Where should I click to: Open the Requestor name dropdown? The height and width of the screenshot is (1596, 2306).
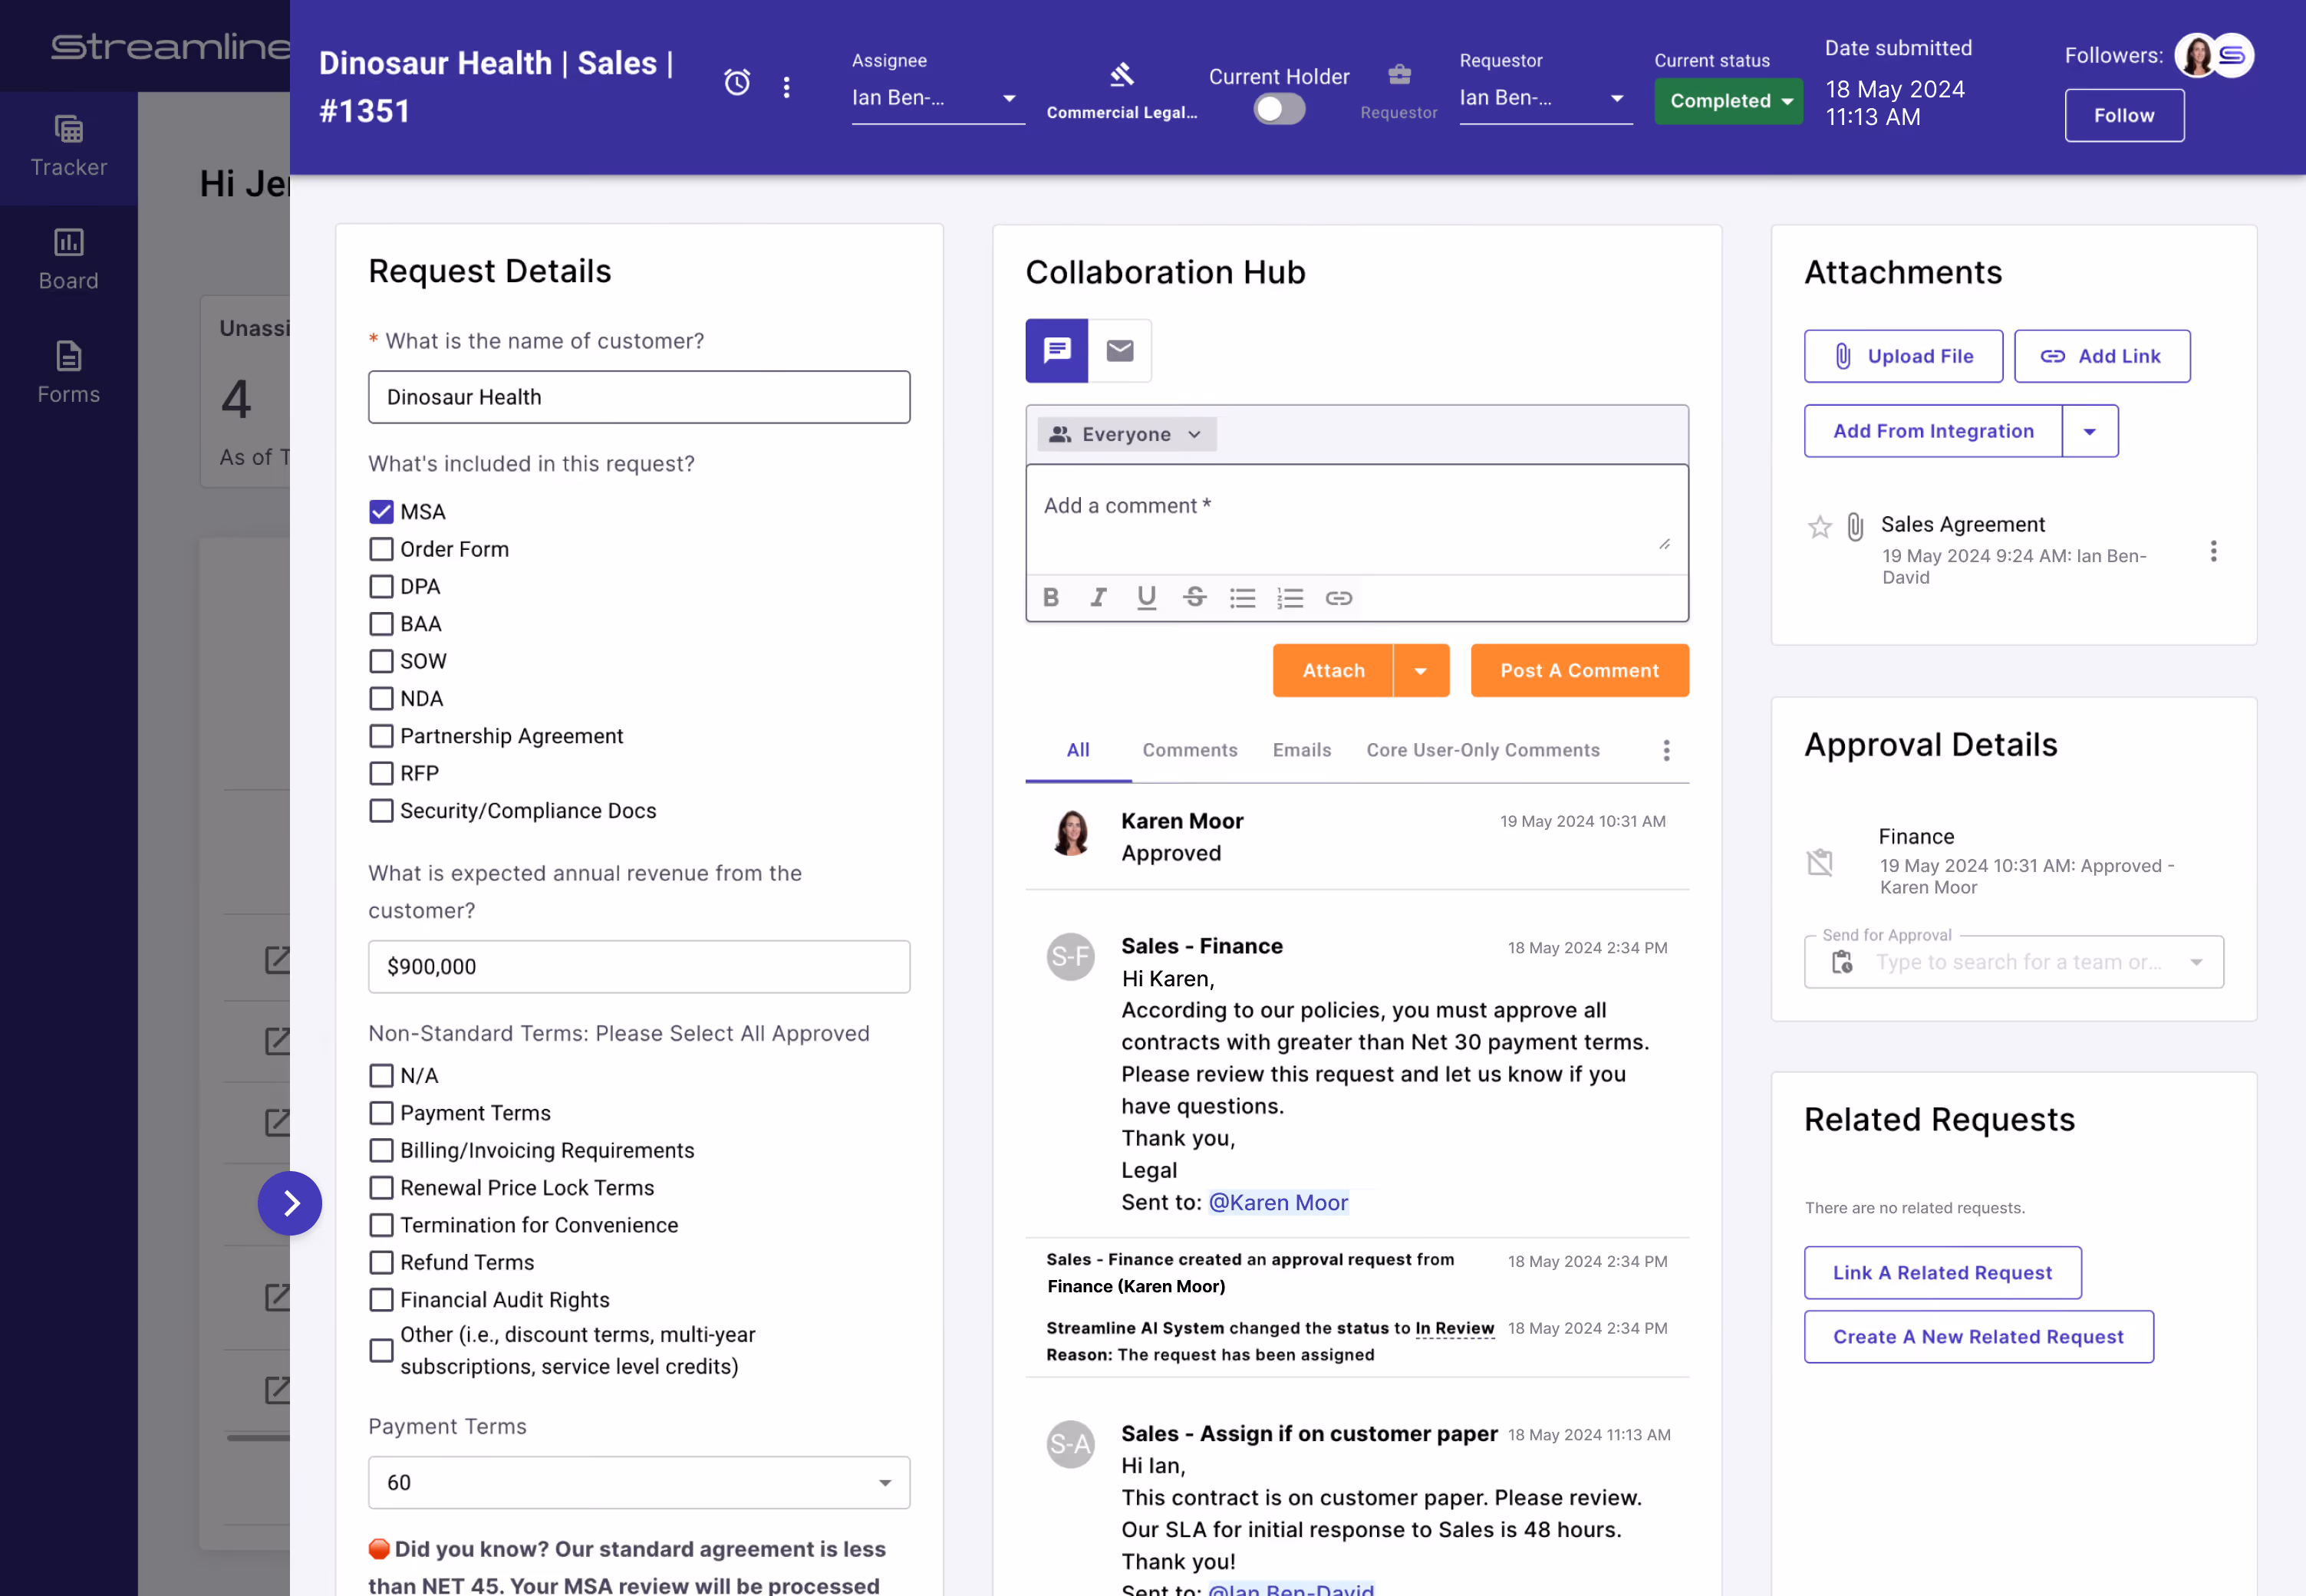click(1546, 98)
